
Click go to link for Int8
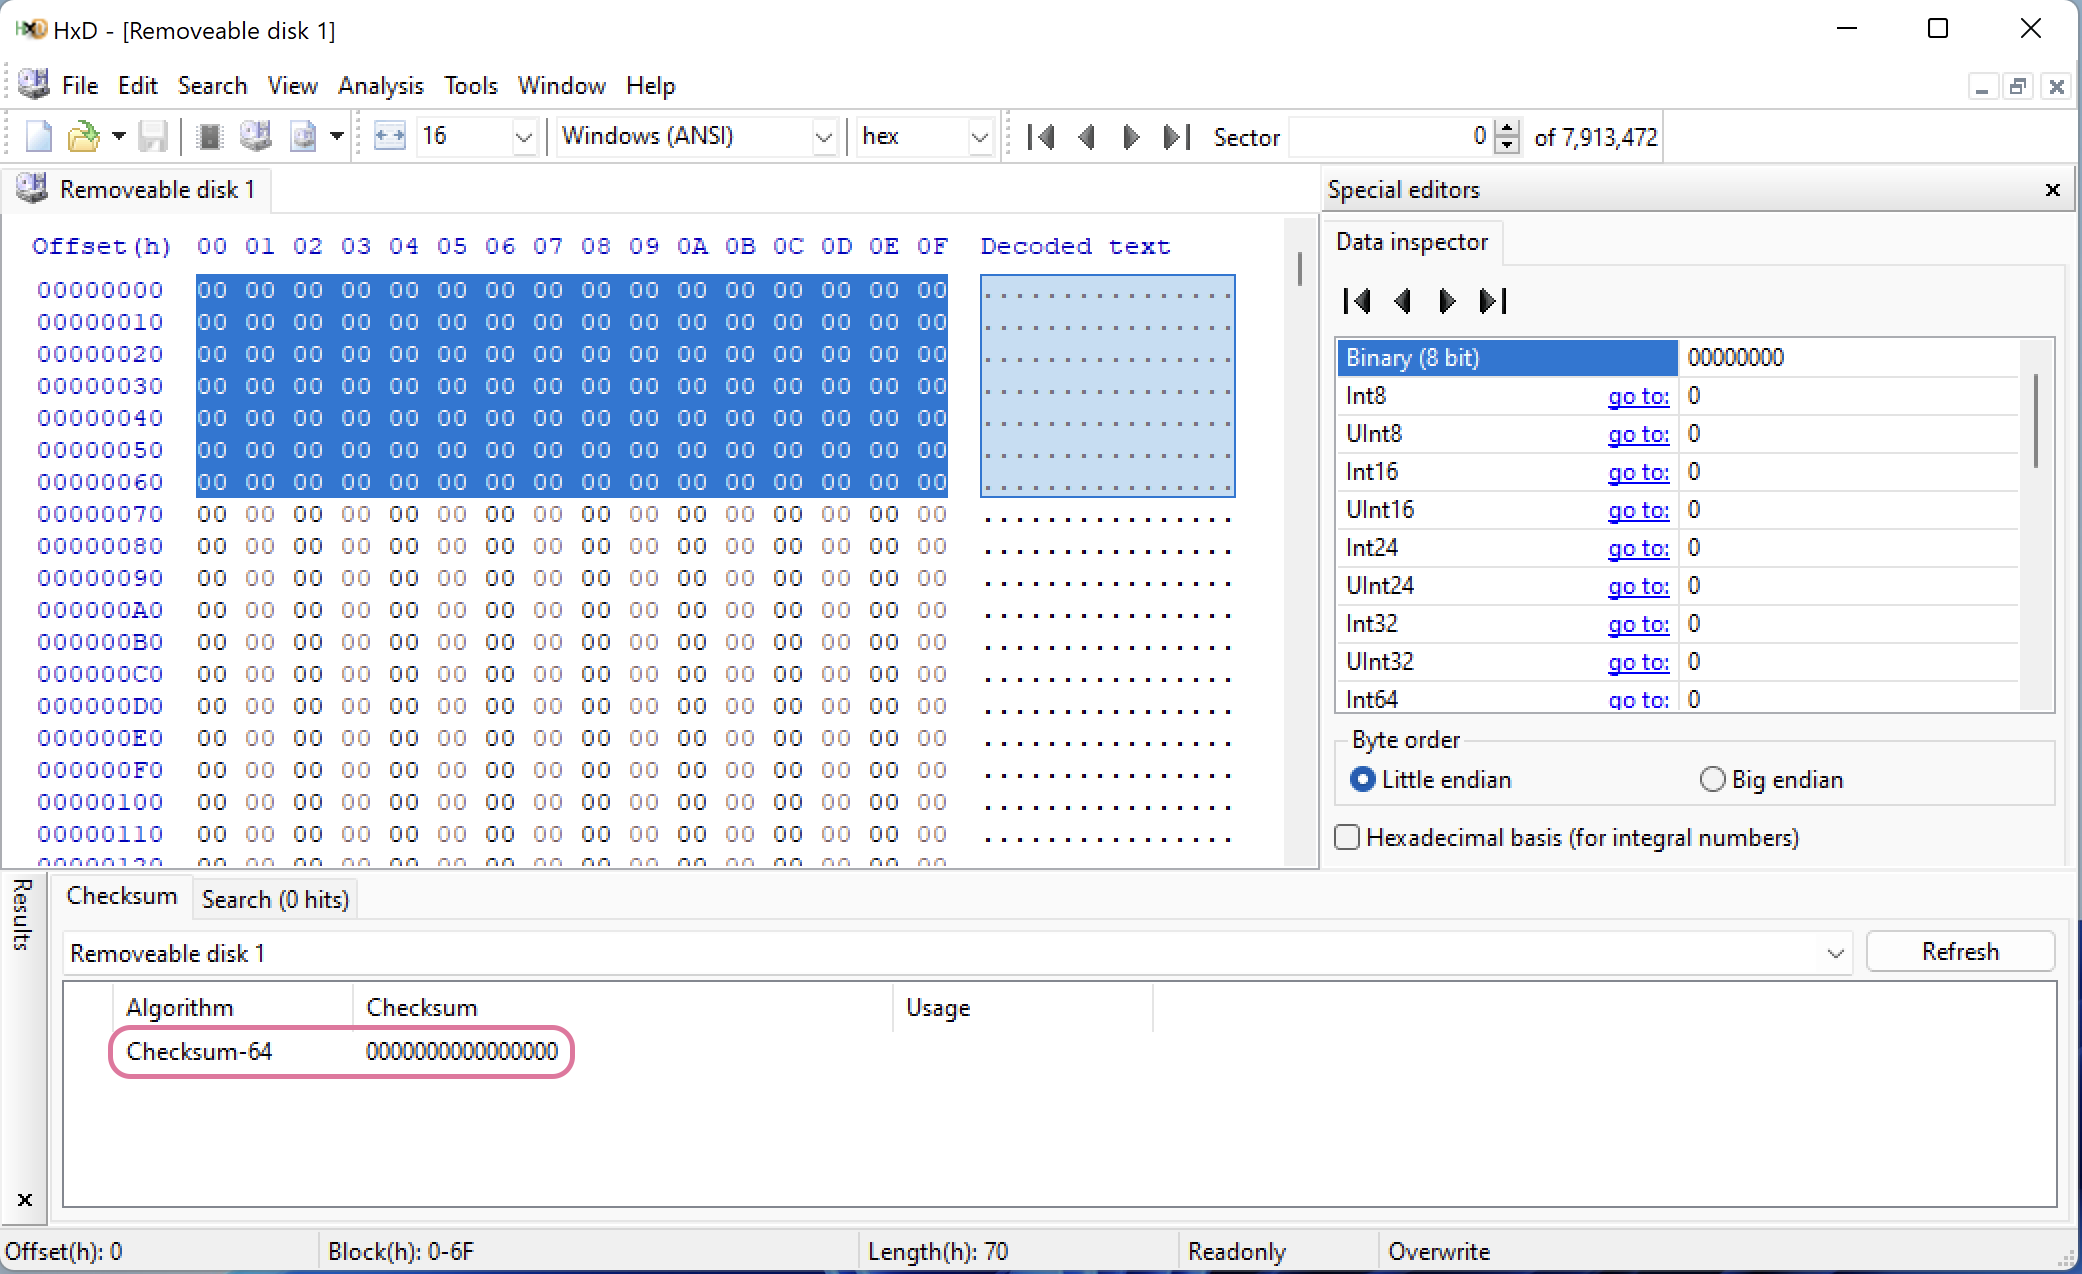1638,396
